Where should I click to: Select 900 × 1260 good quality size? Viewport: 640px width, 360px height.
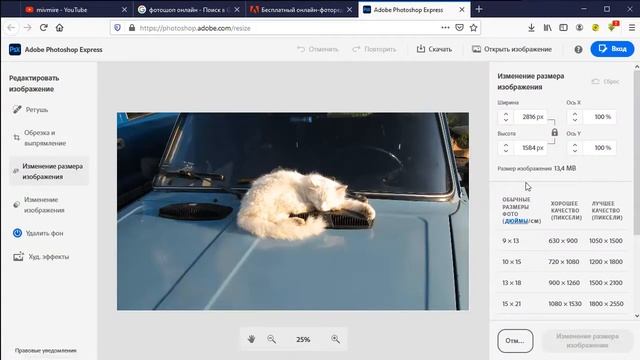(564, 282)
